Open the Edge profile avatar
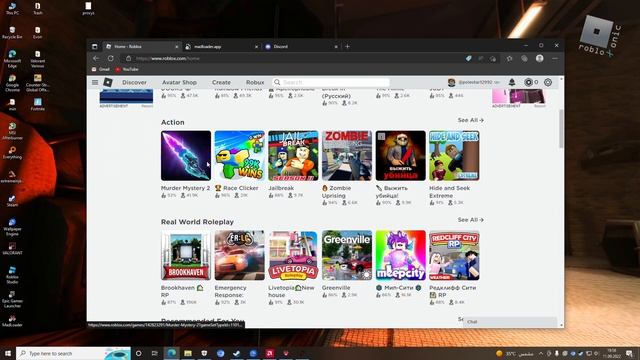Screen dimensions: 640x360 (x=540, y=58)
